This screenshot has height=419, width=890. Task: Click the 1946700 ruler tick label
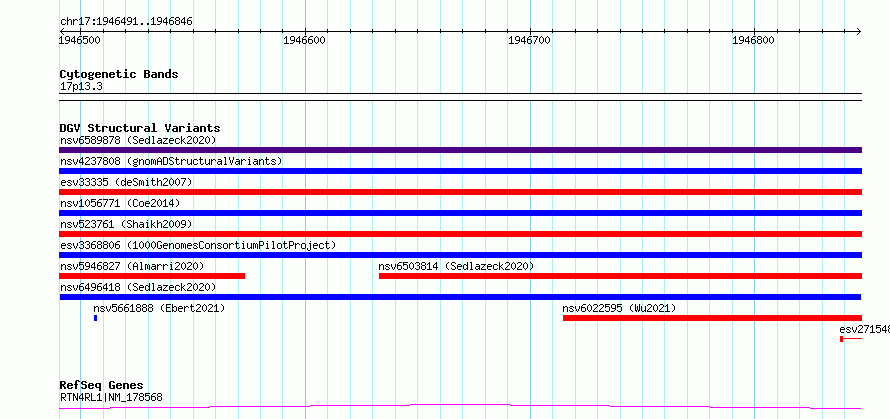[530, 40]
